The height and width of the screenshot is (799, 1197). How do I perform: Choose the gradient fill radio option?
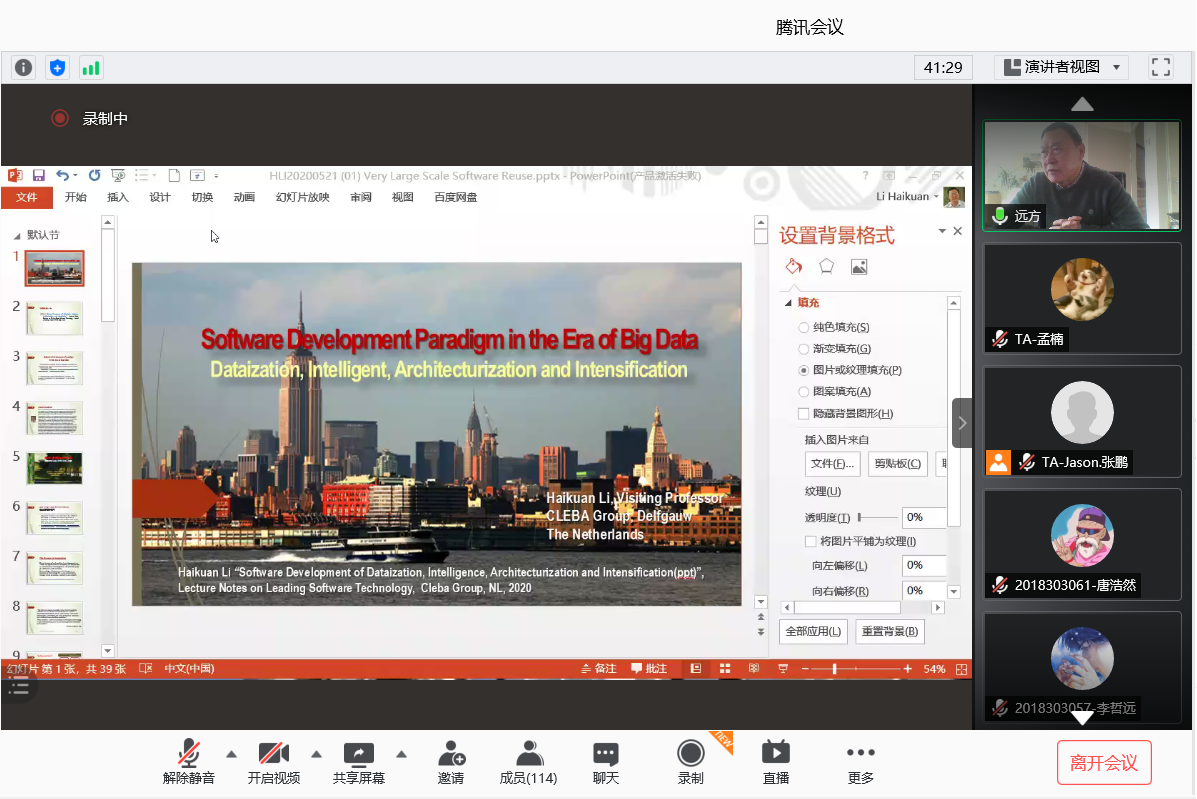pos(804,349)
